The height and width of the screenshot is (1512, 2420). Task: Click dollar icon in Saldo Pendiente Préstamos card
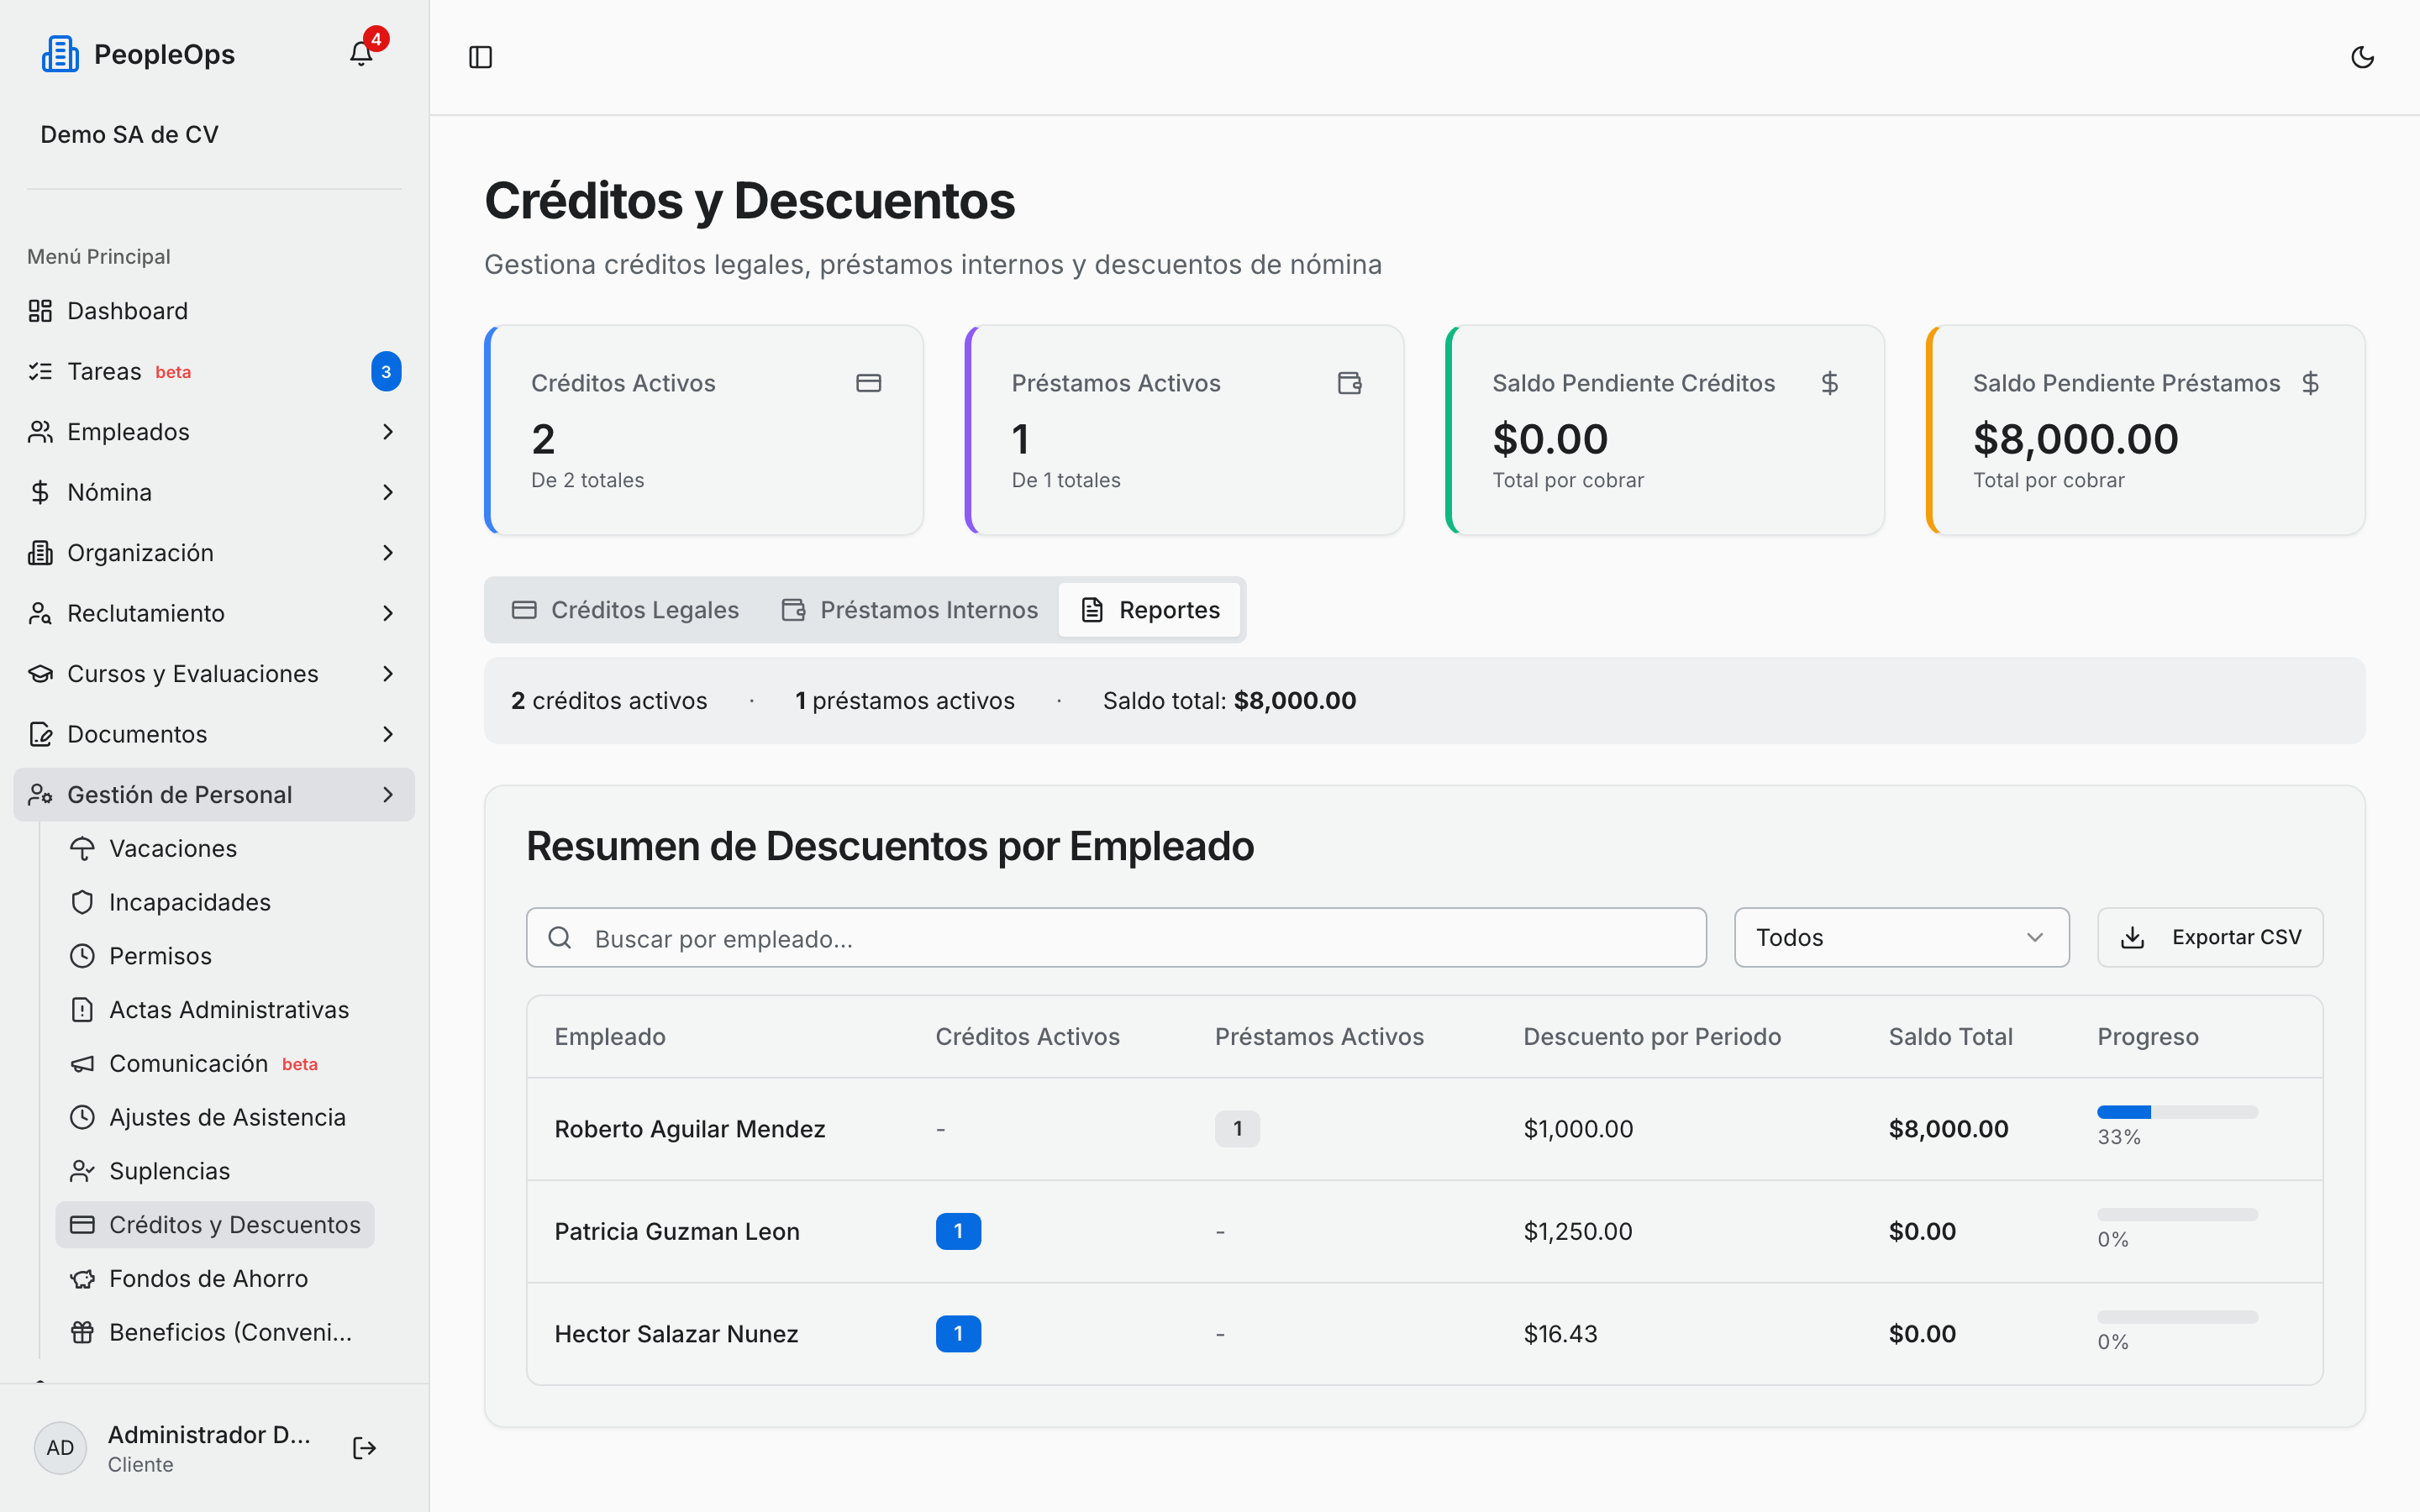coord(2310,383)
